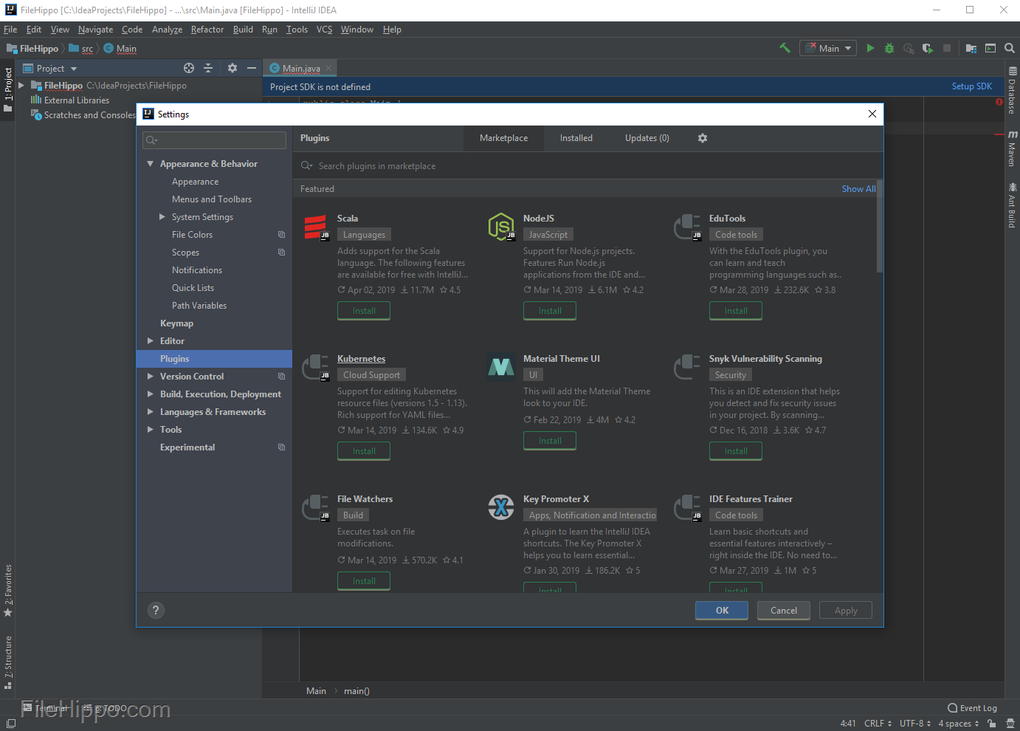Viewport: 1020px width, 731px height.
Task: Start debugging using the bug icon
Action: [x=888, y=47]
